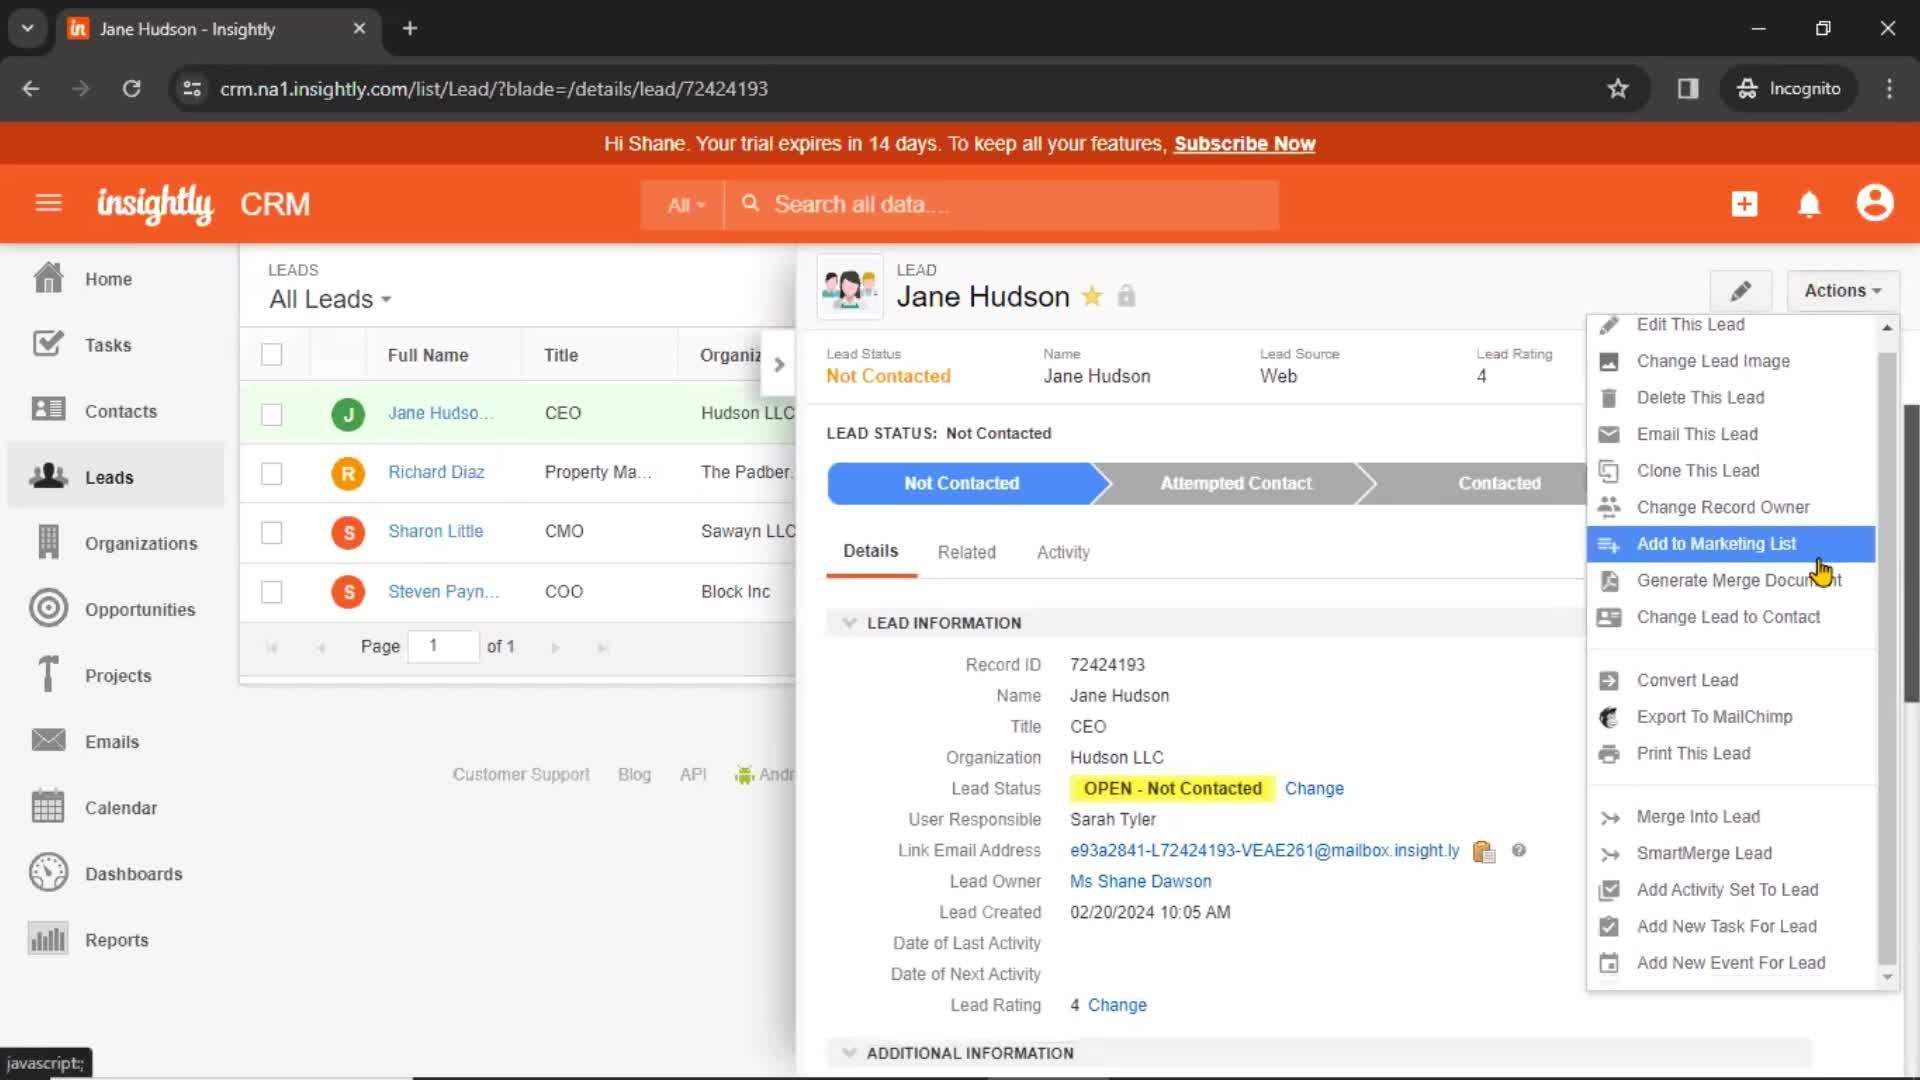Open the Actions dropdown button
This screenshot has width=1920, height=1080.
1842,291
